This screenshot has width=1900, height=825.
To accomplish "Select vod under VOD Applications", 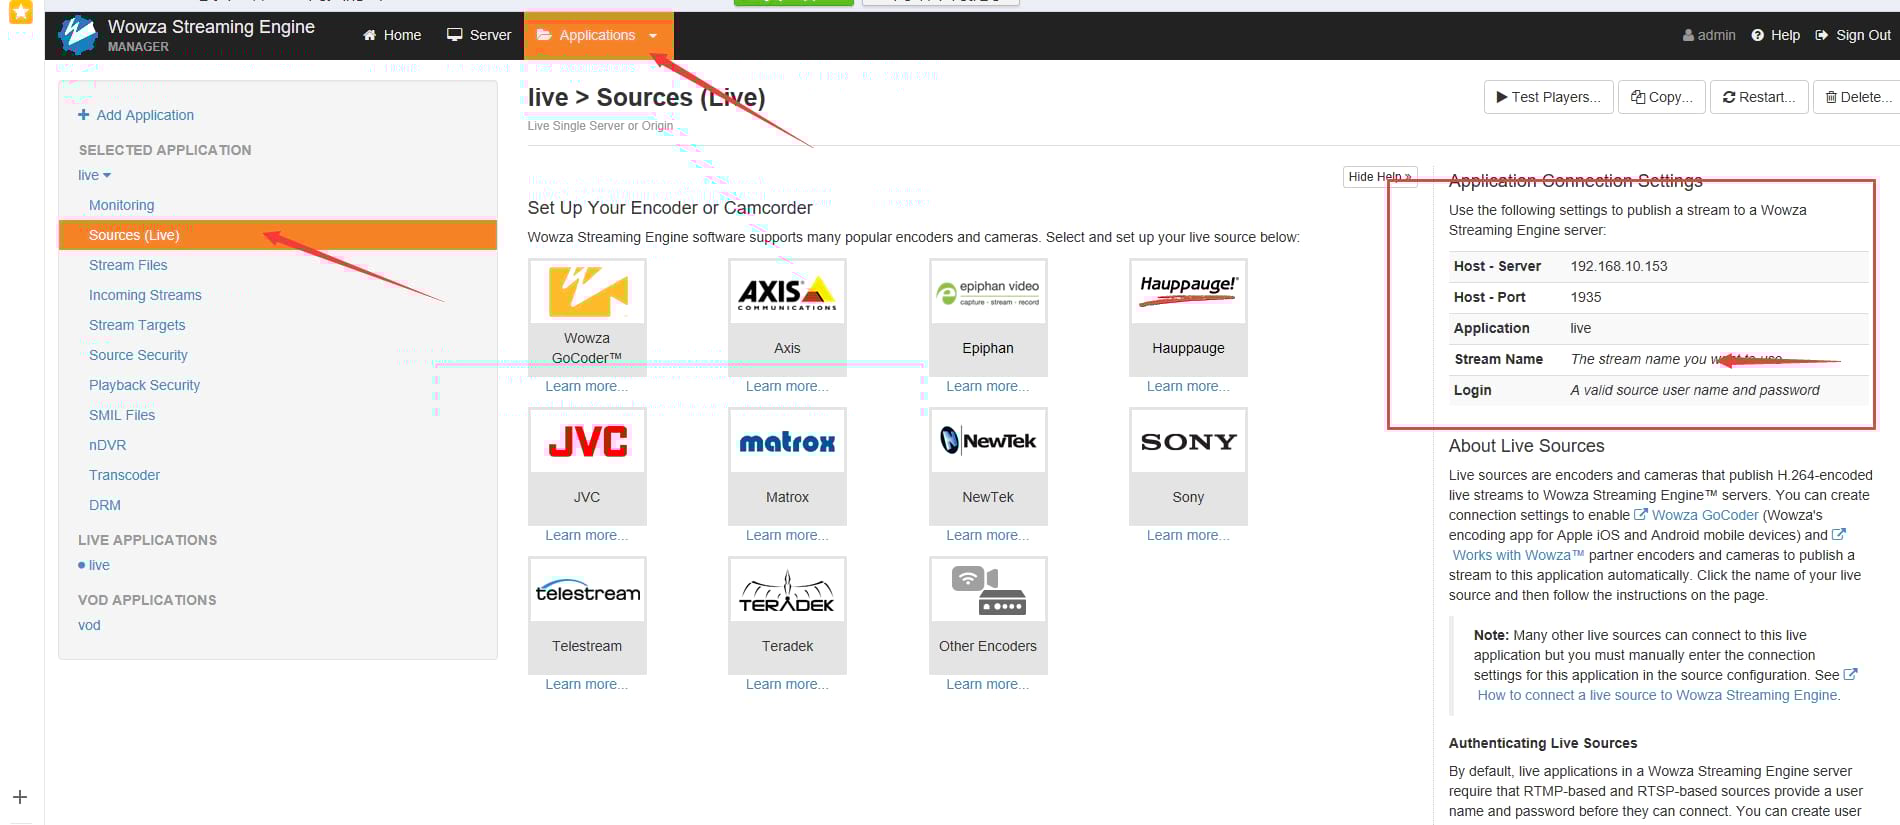I will tap(89, 625).
